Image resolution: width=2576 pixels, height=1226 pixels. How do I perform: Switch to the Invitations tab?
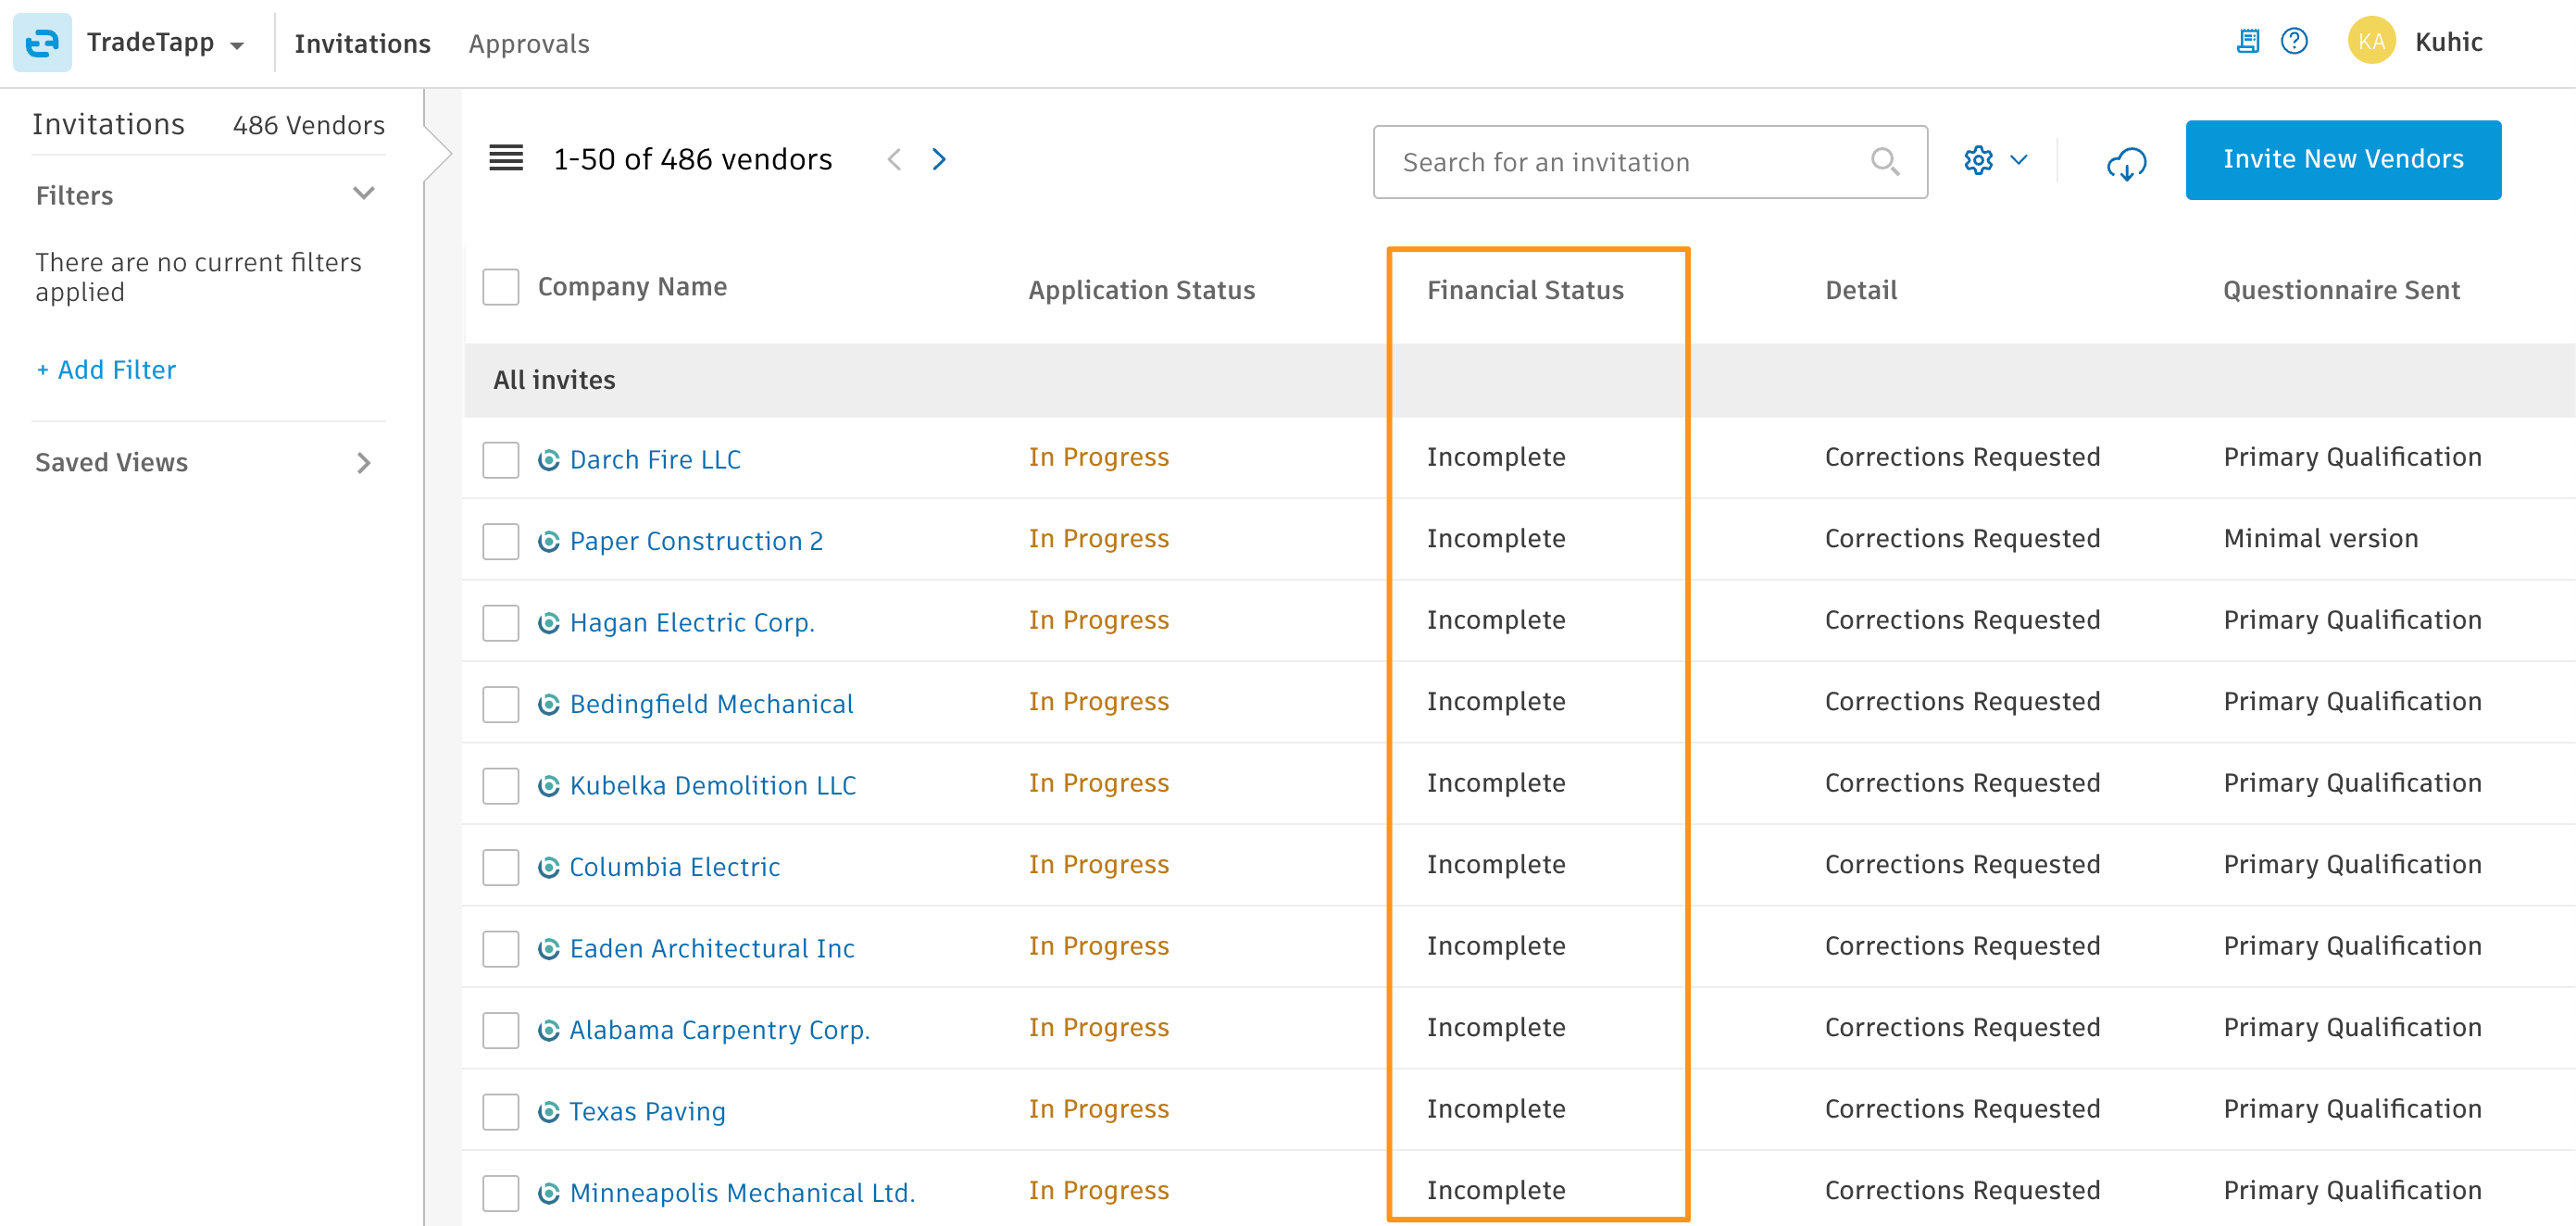coord(362,44)
